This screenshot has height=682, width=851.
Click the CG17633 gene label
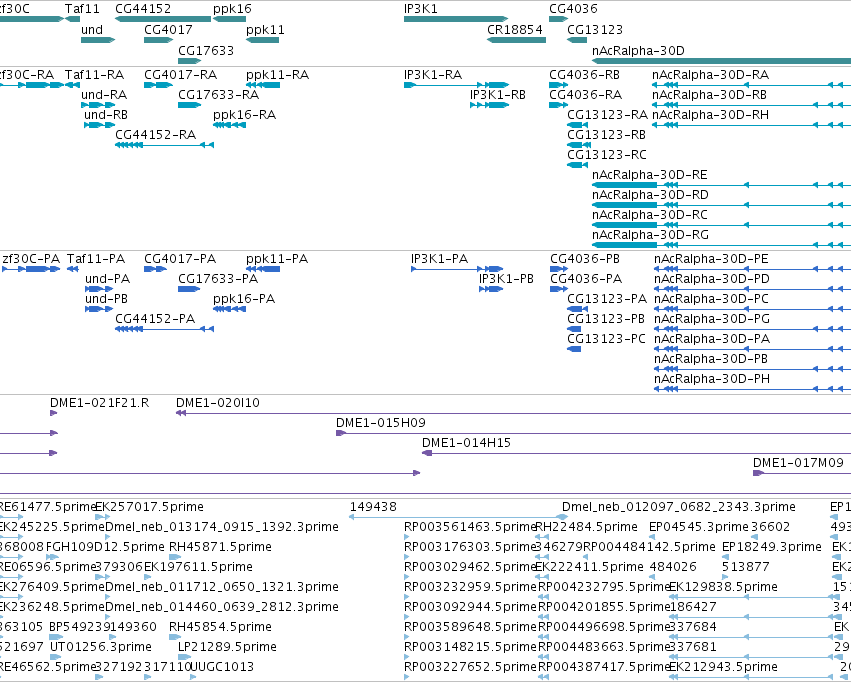click(206, 50)
